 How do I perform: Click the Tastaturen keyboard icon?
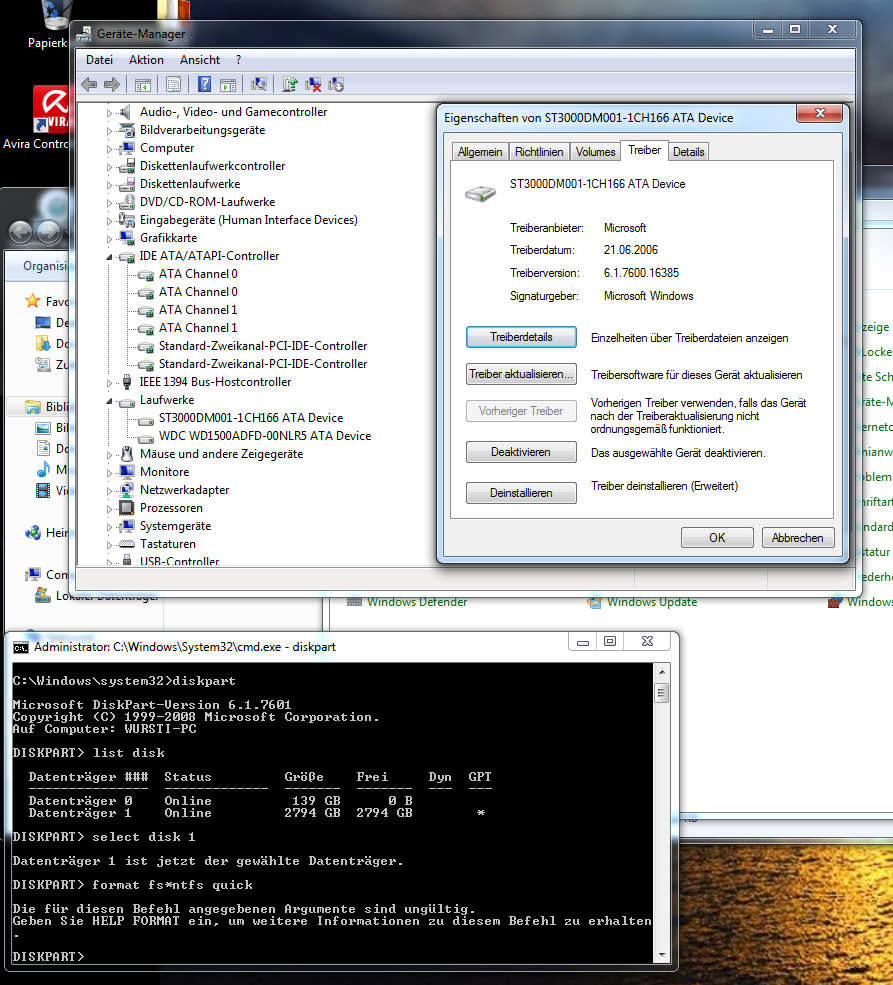(127, 544)
